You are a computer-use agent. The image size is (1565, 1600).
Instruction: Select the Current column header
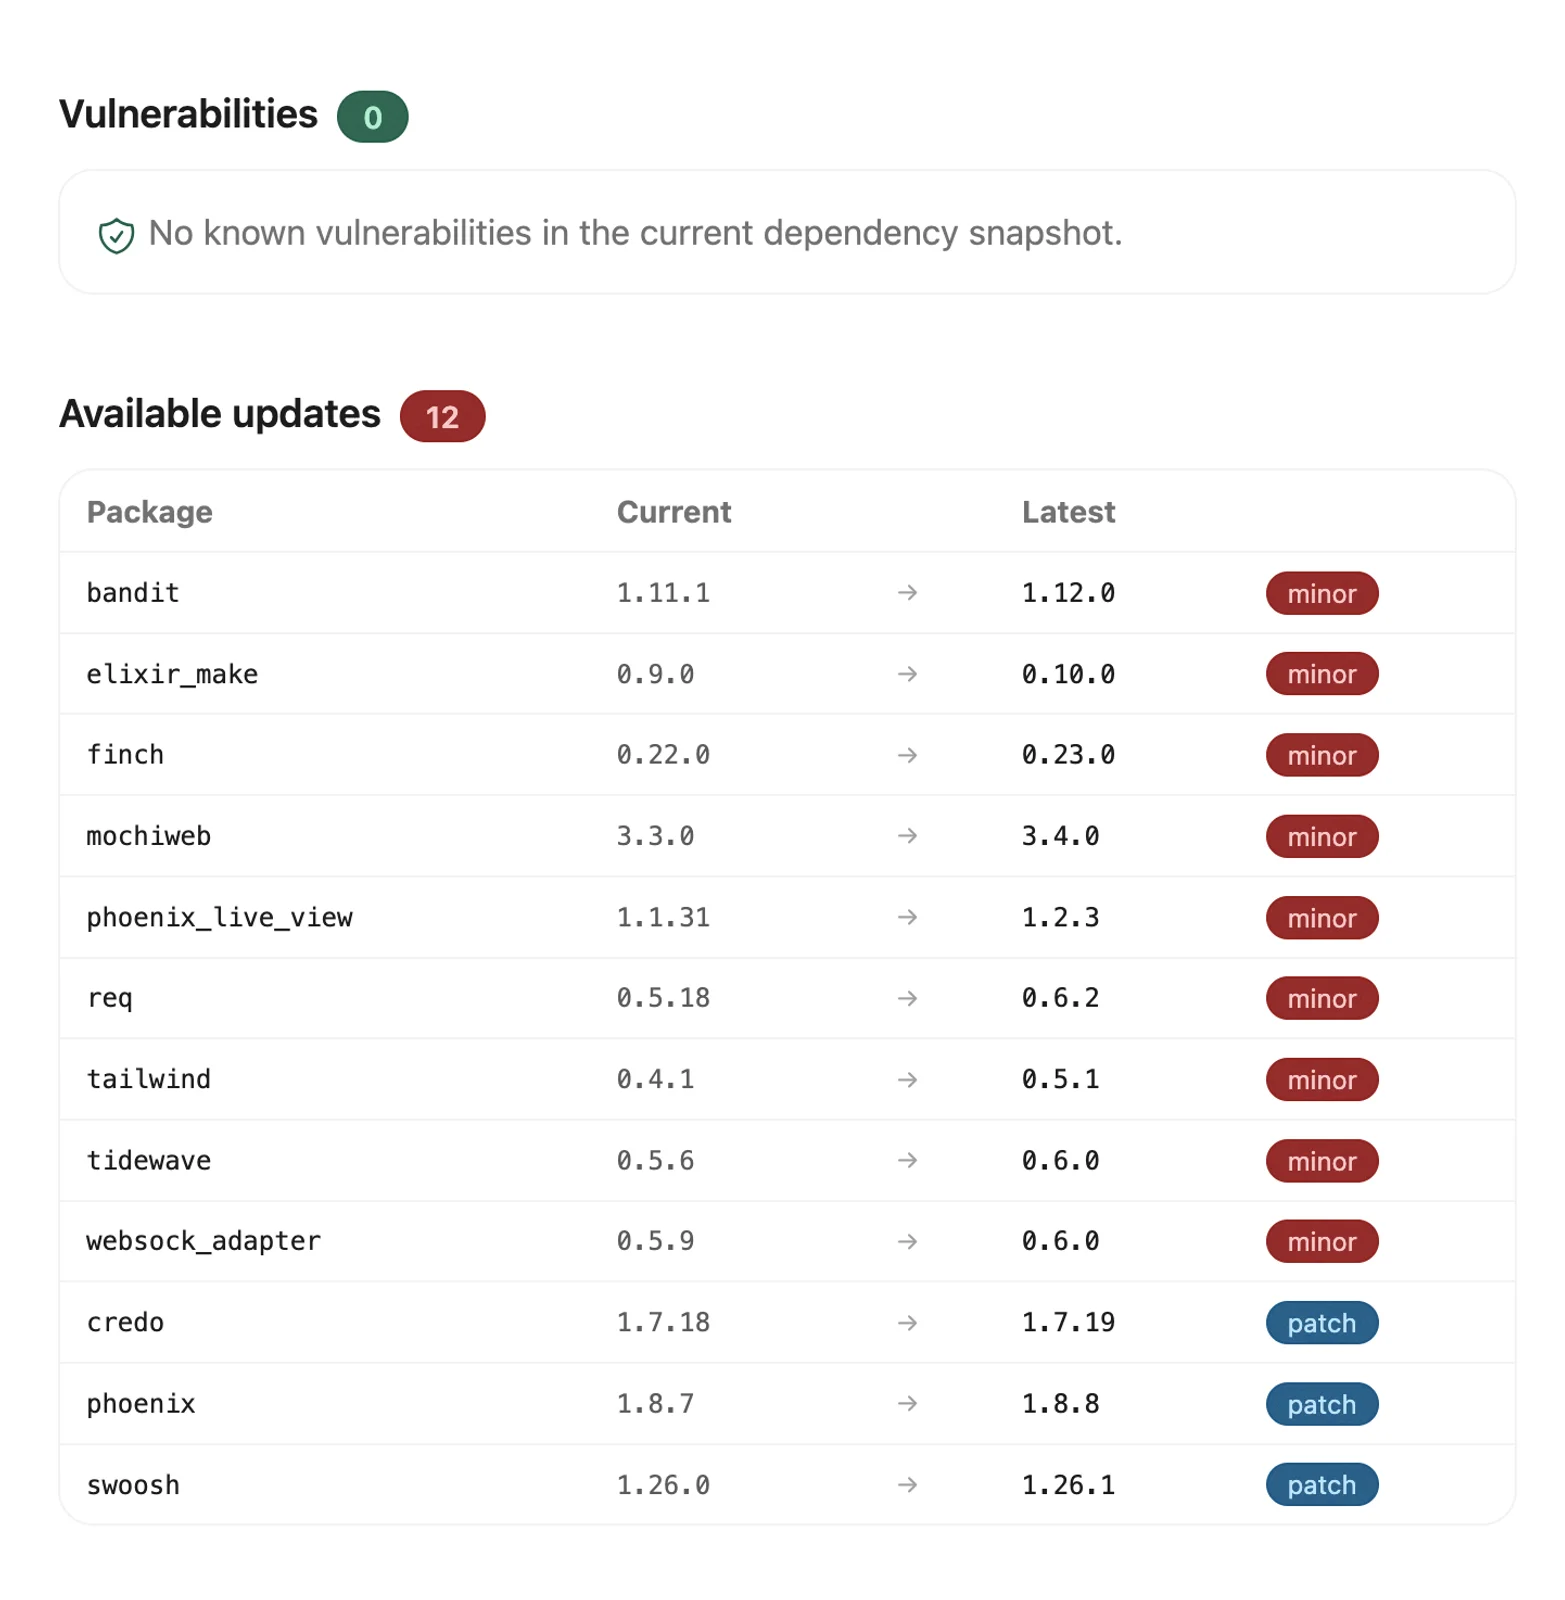pos(674,512)
